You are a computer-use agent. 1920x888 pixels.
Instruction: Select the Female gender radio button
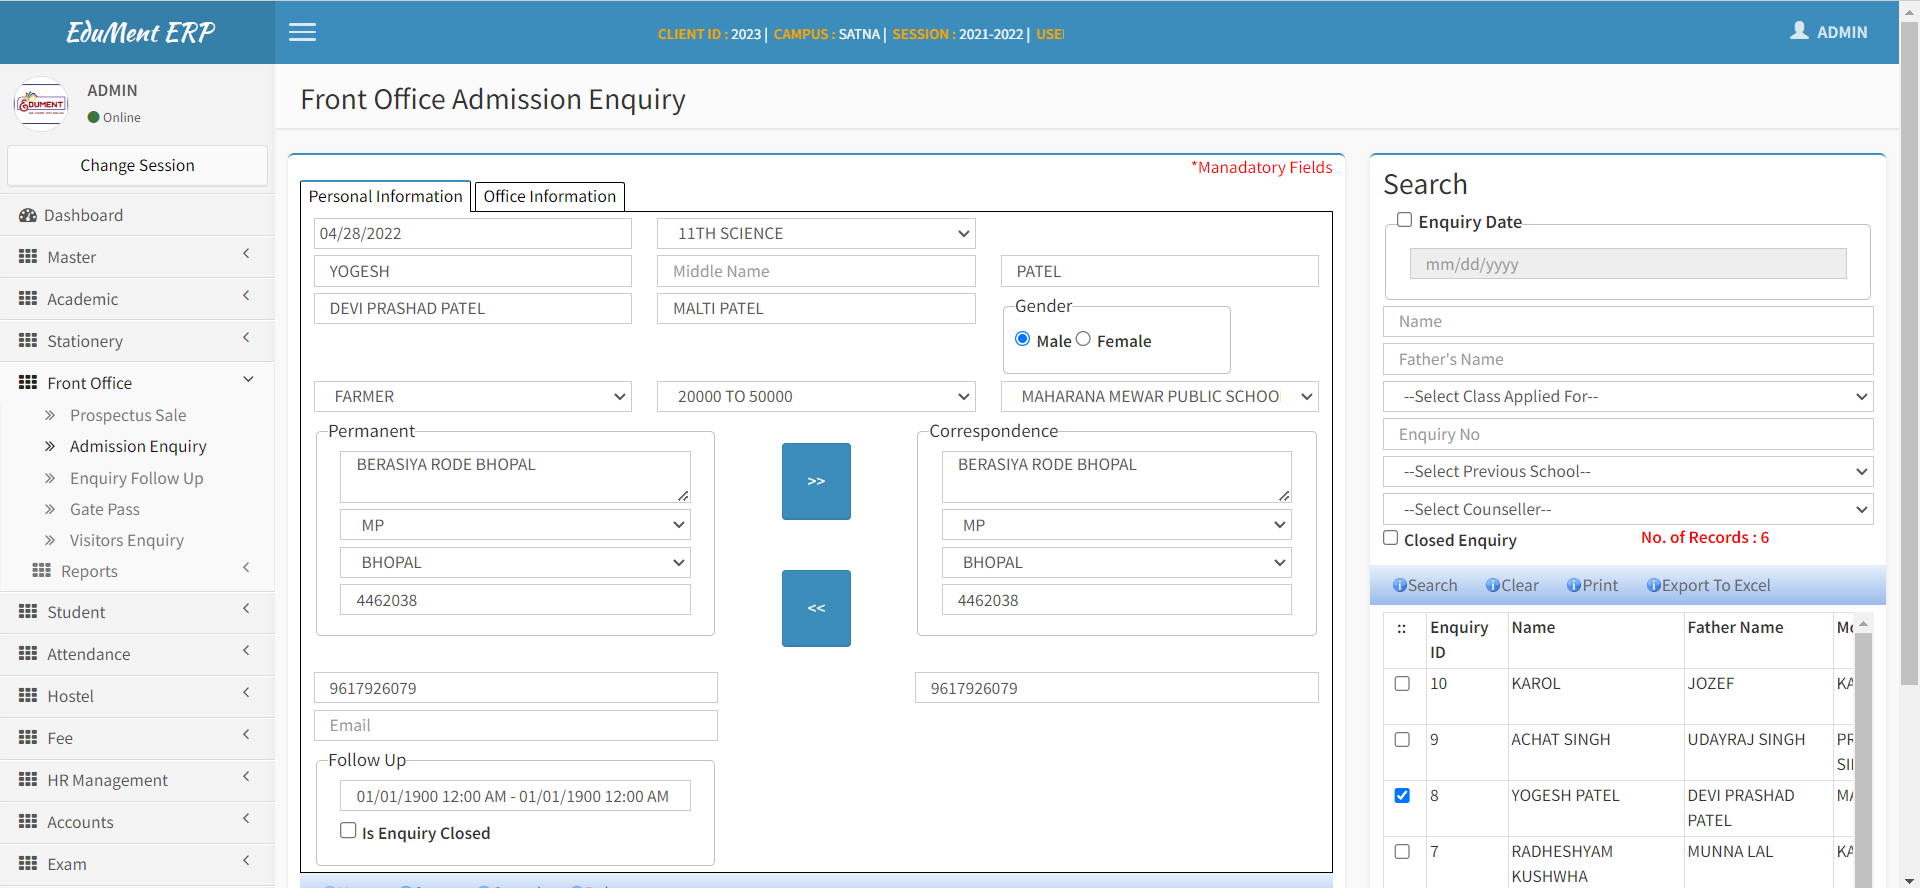1083,339
